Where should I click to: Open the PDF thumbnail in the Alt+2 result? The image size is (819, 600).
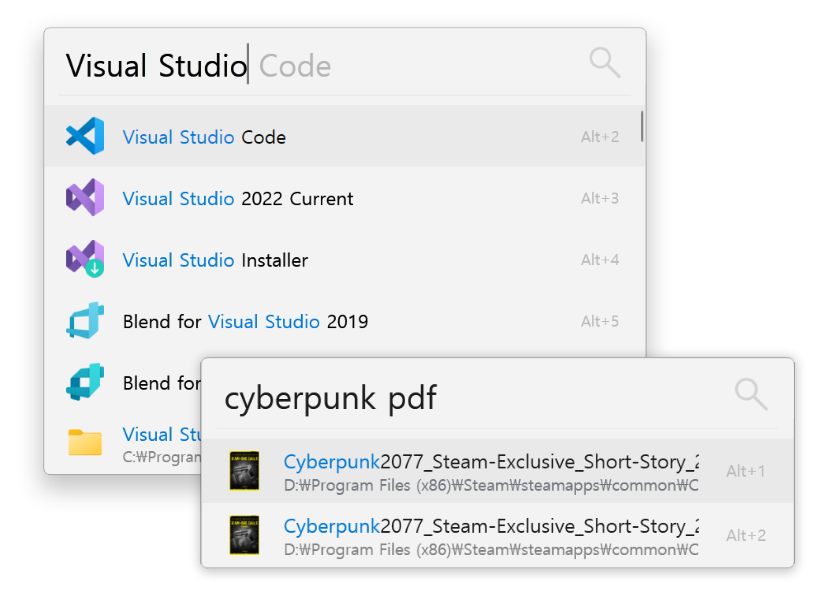[x=244, y=535]
